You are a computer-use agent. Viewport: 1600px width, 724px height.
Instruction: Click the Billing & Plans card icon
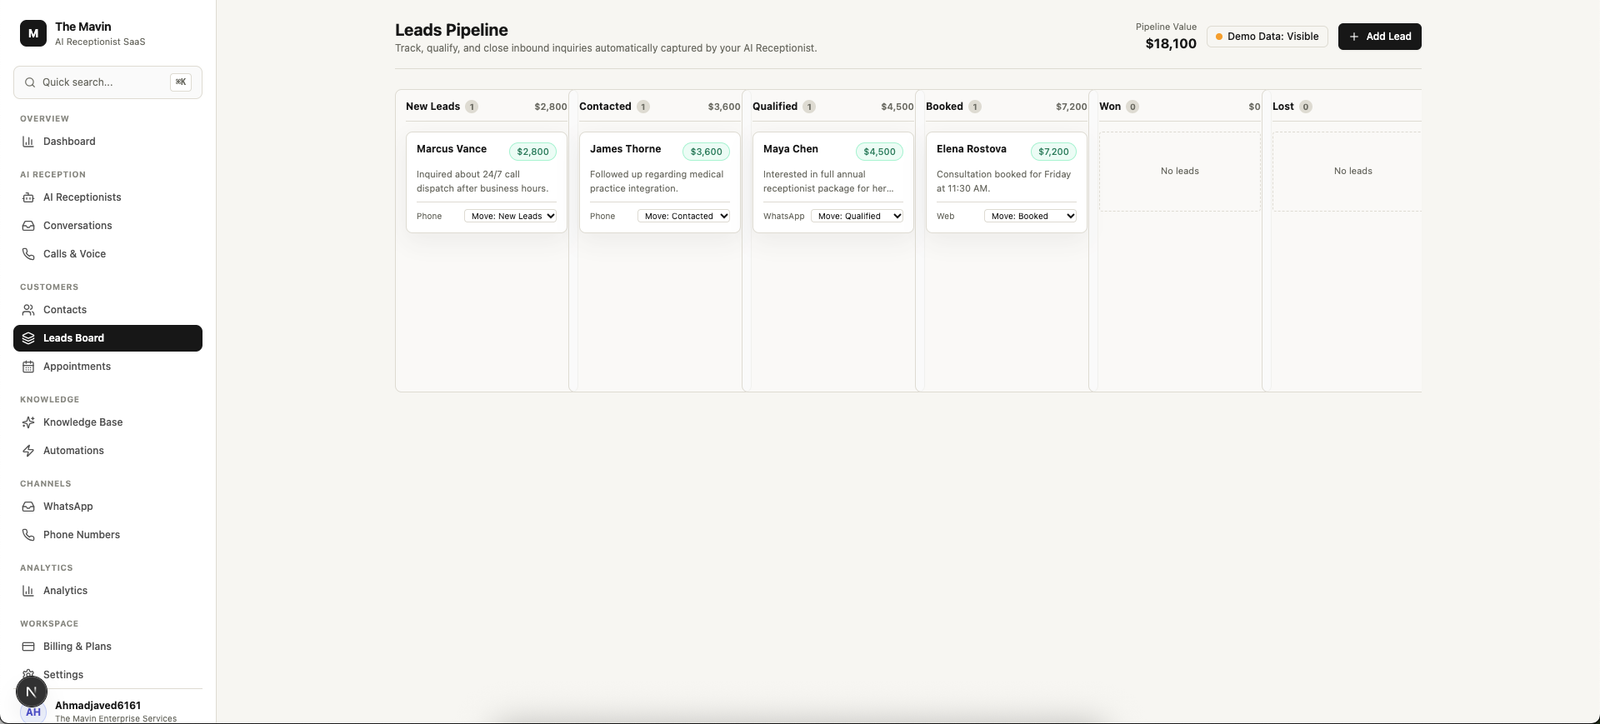(28, 647)
